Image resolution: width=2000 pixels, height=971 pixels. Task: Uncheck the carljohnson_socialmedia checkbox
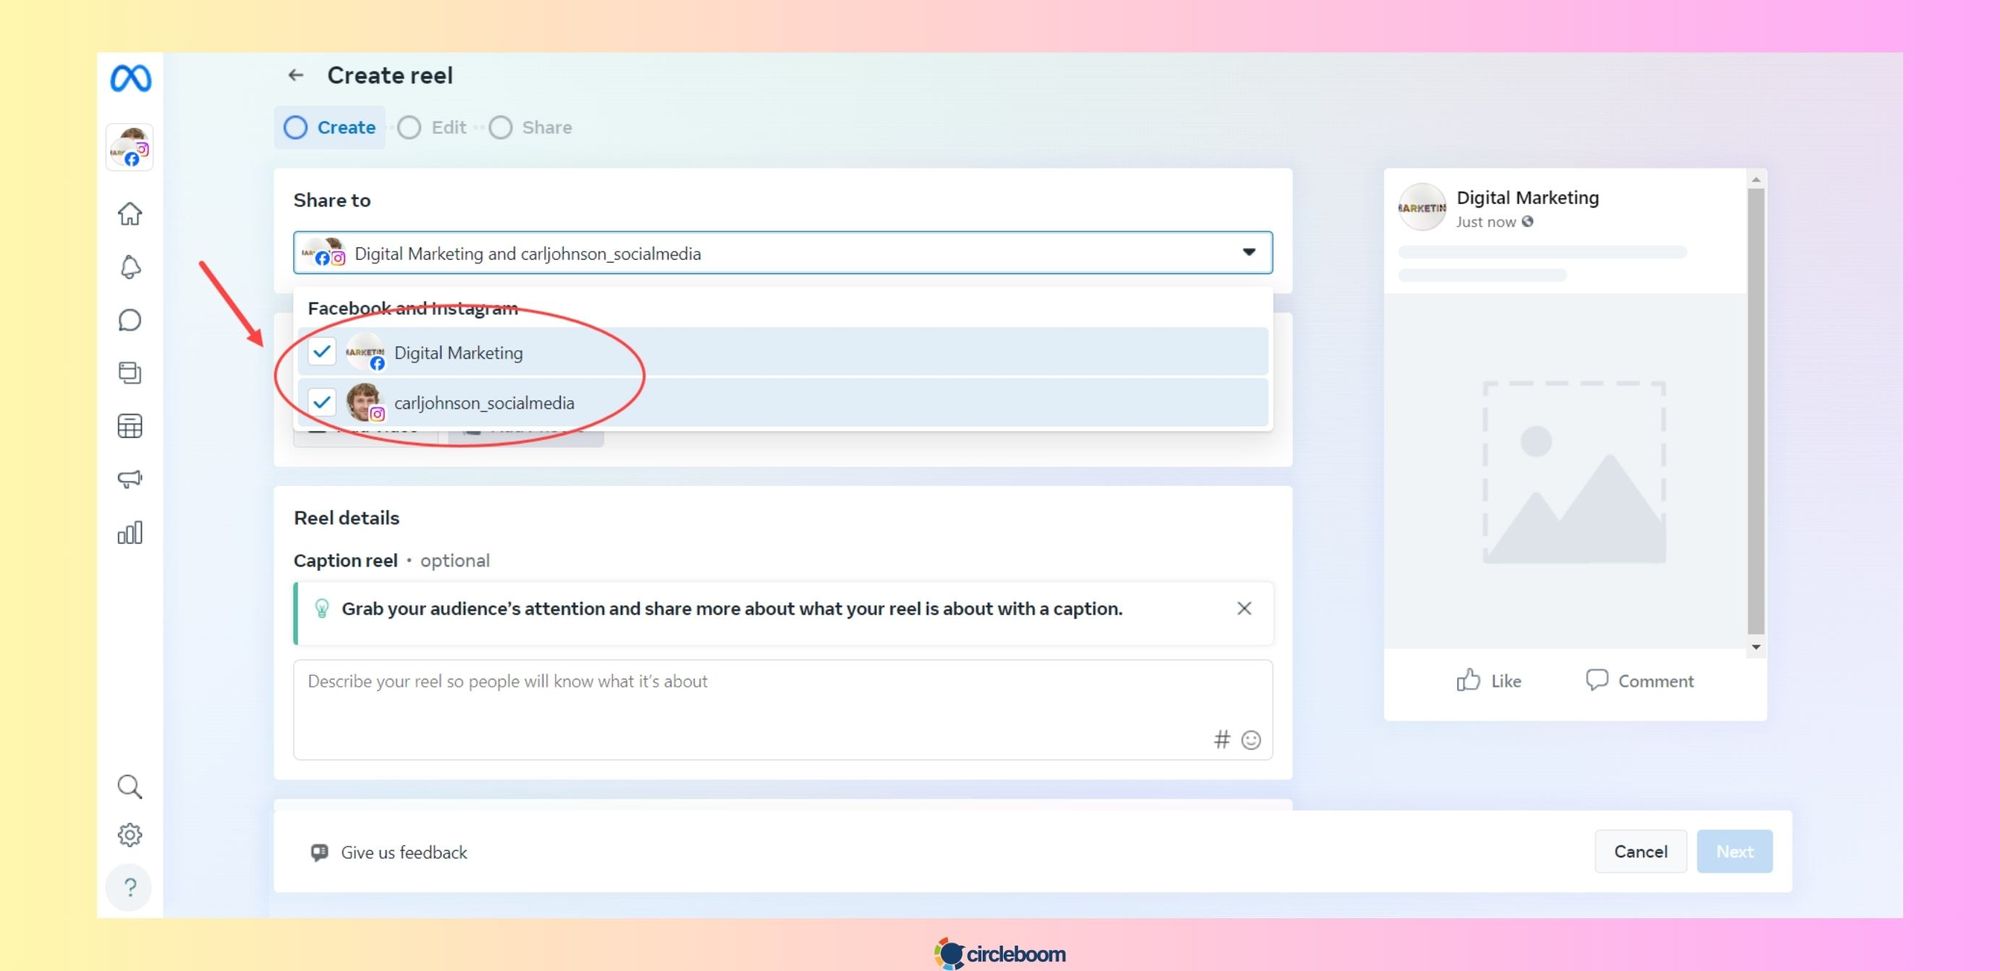[322, 402]
